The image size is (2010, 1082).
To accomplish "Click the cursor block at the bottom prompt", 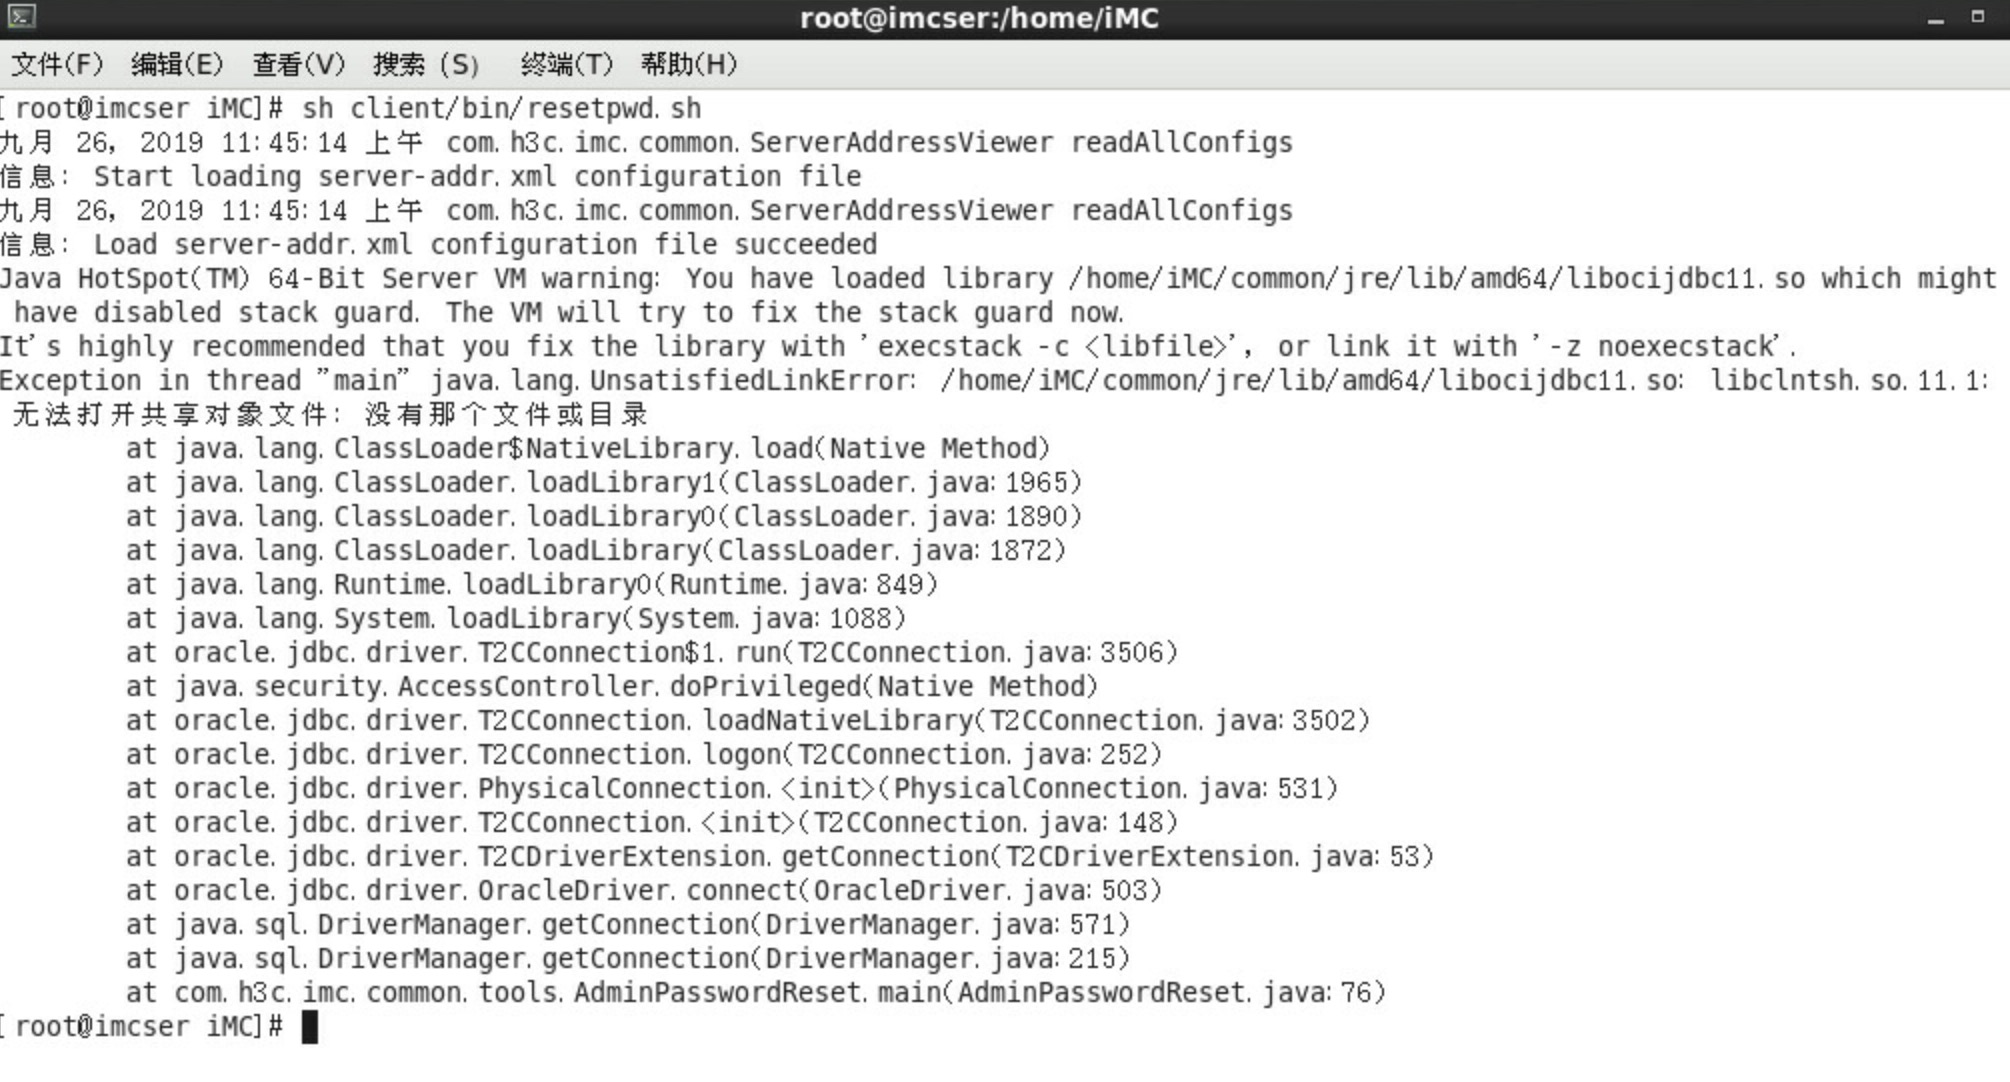I will 310,1027.
